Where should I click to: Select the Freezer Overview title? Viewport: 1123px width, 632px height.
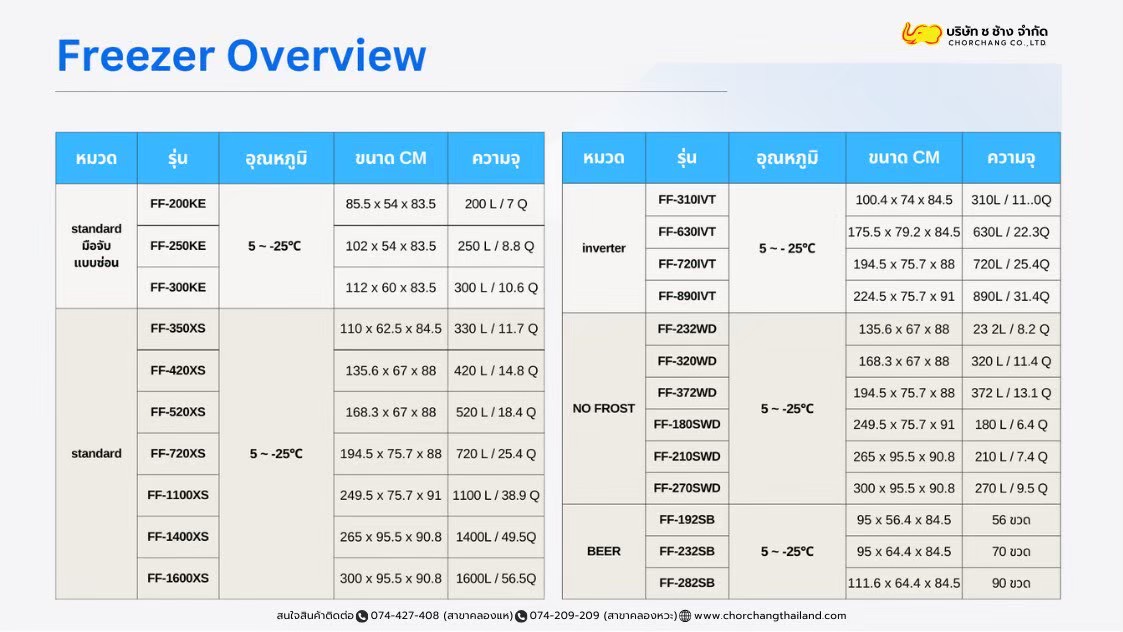pos(241,56)
